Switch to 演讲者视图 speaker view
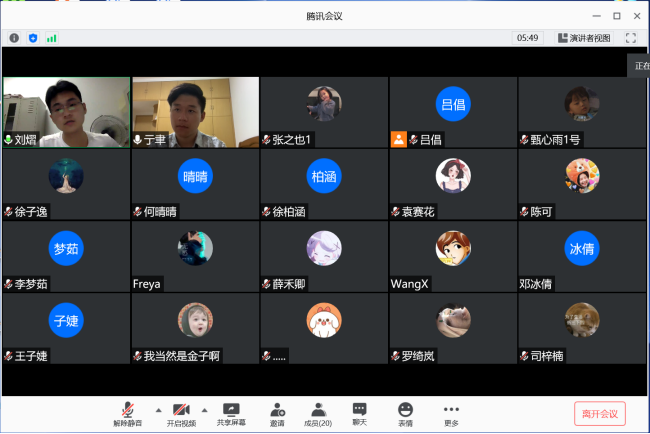The width and height of the screenshot is (650, 434). (x=583, y=38)
